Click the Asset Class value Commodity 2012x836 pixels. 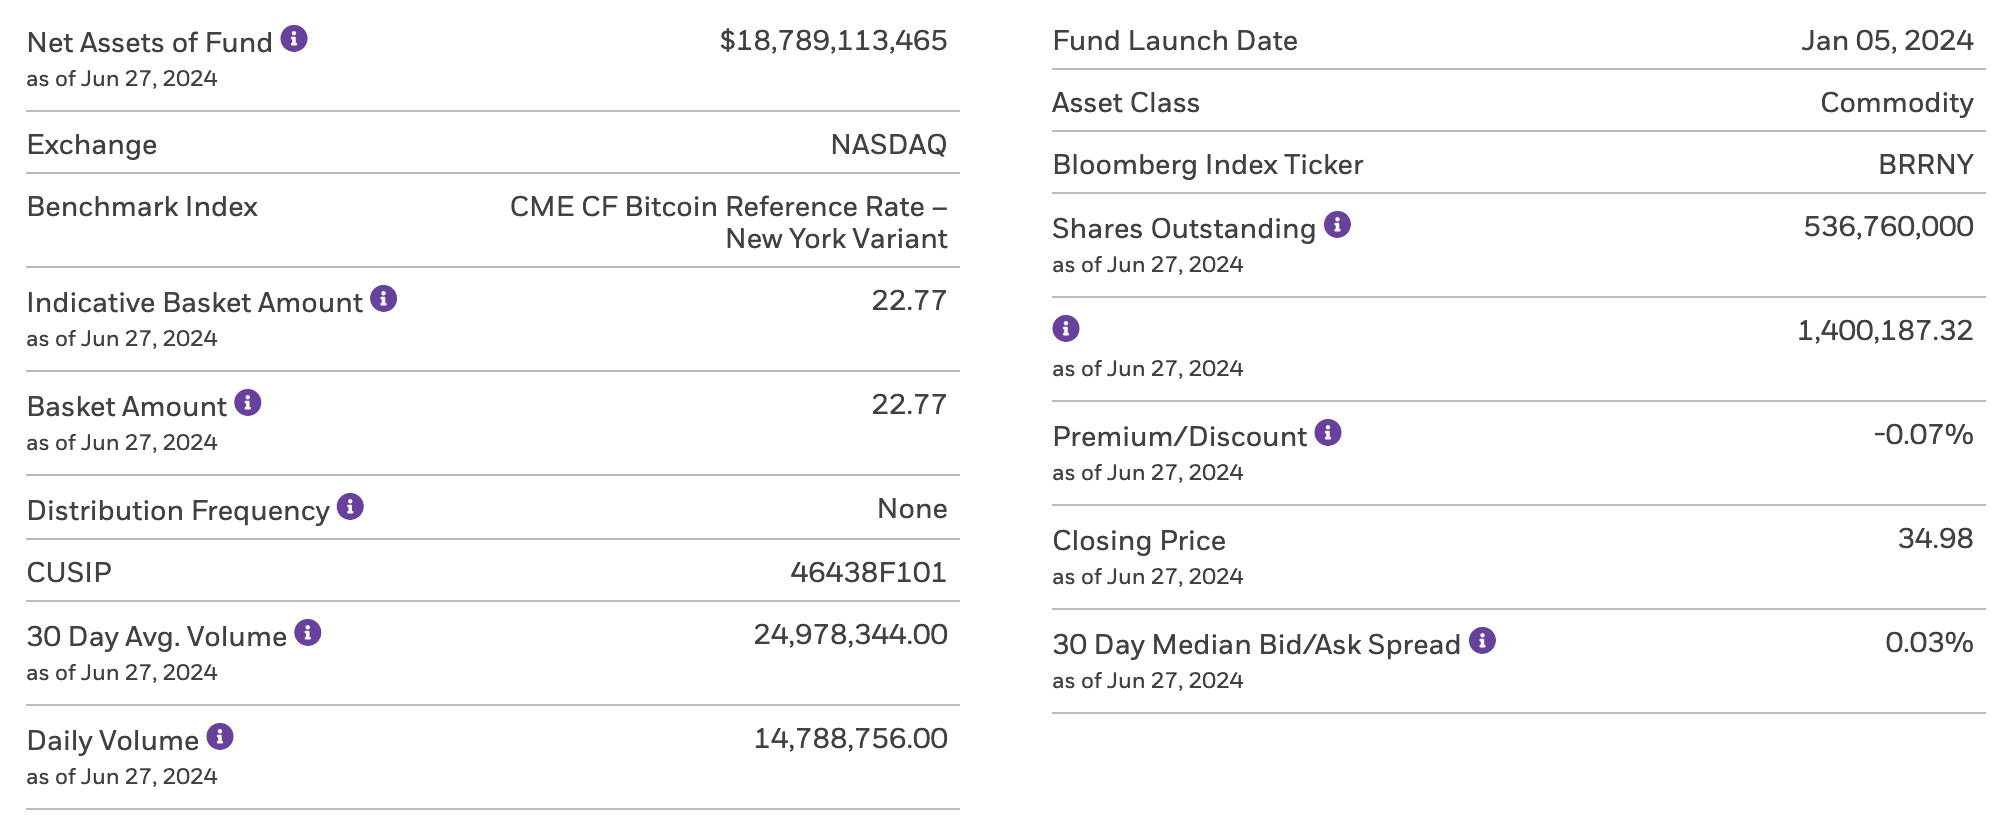[x=1896, y=103]
